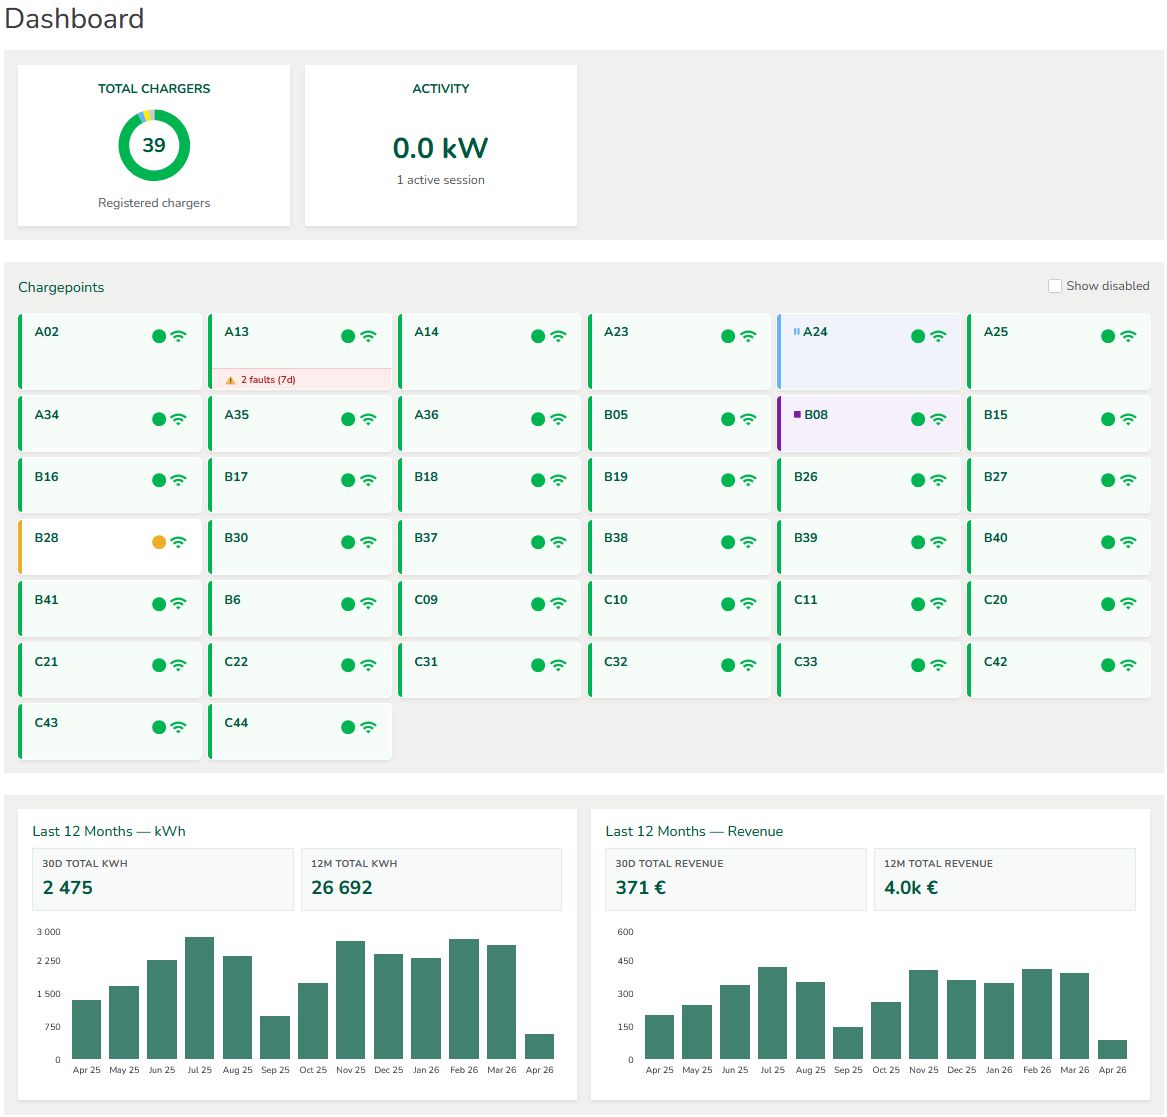Click the green status dot on B15
This screenshot has width=1167, height=1117.
[1107, 418]
